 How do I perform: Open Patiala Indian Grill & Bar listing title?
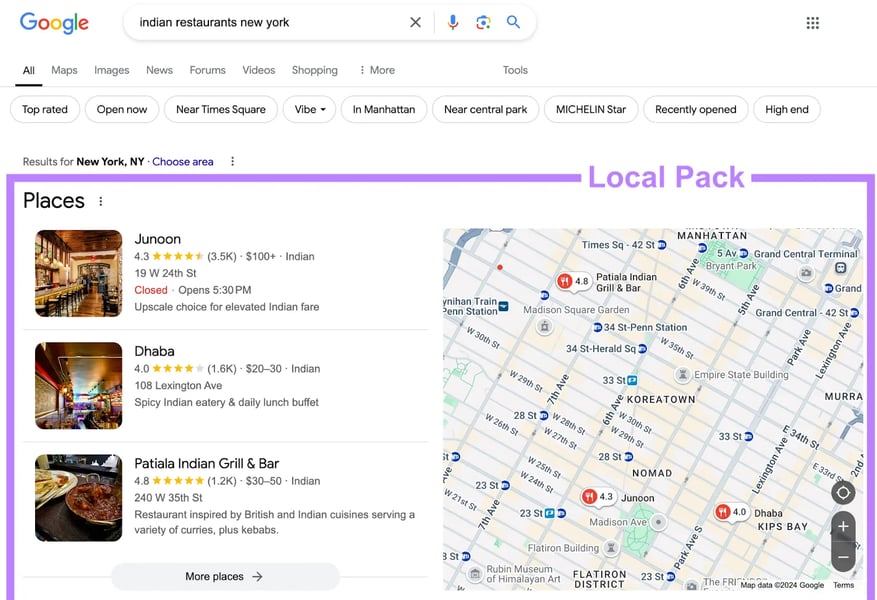[206, 464]
